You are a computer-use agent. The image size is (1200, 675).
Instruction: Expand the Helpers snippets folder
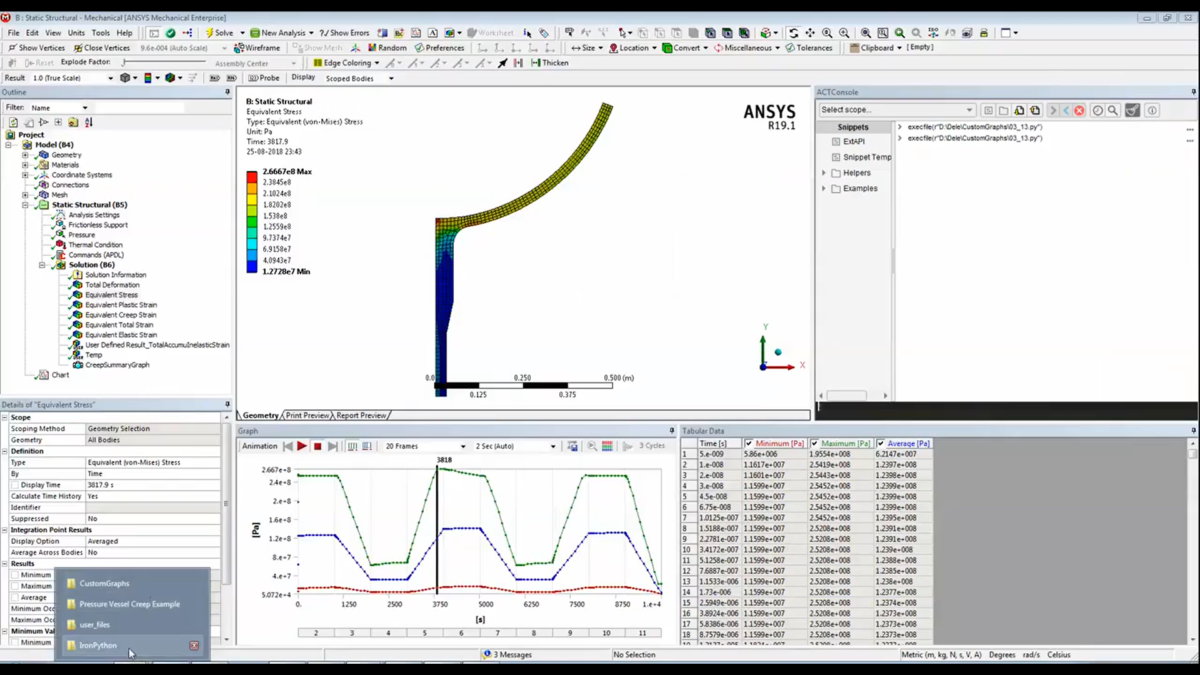pos(824,173)
